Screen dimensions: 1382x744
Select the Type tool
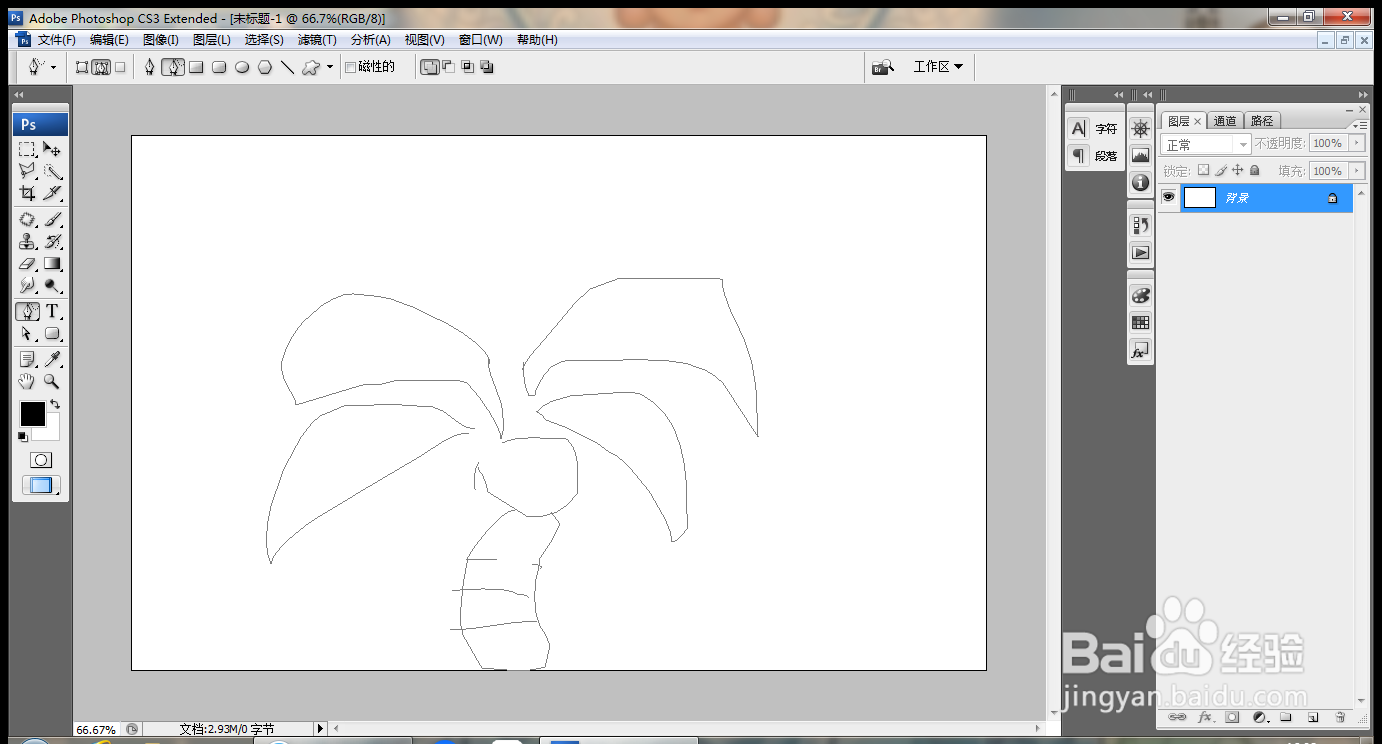52,312
